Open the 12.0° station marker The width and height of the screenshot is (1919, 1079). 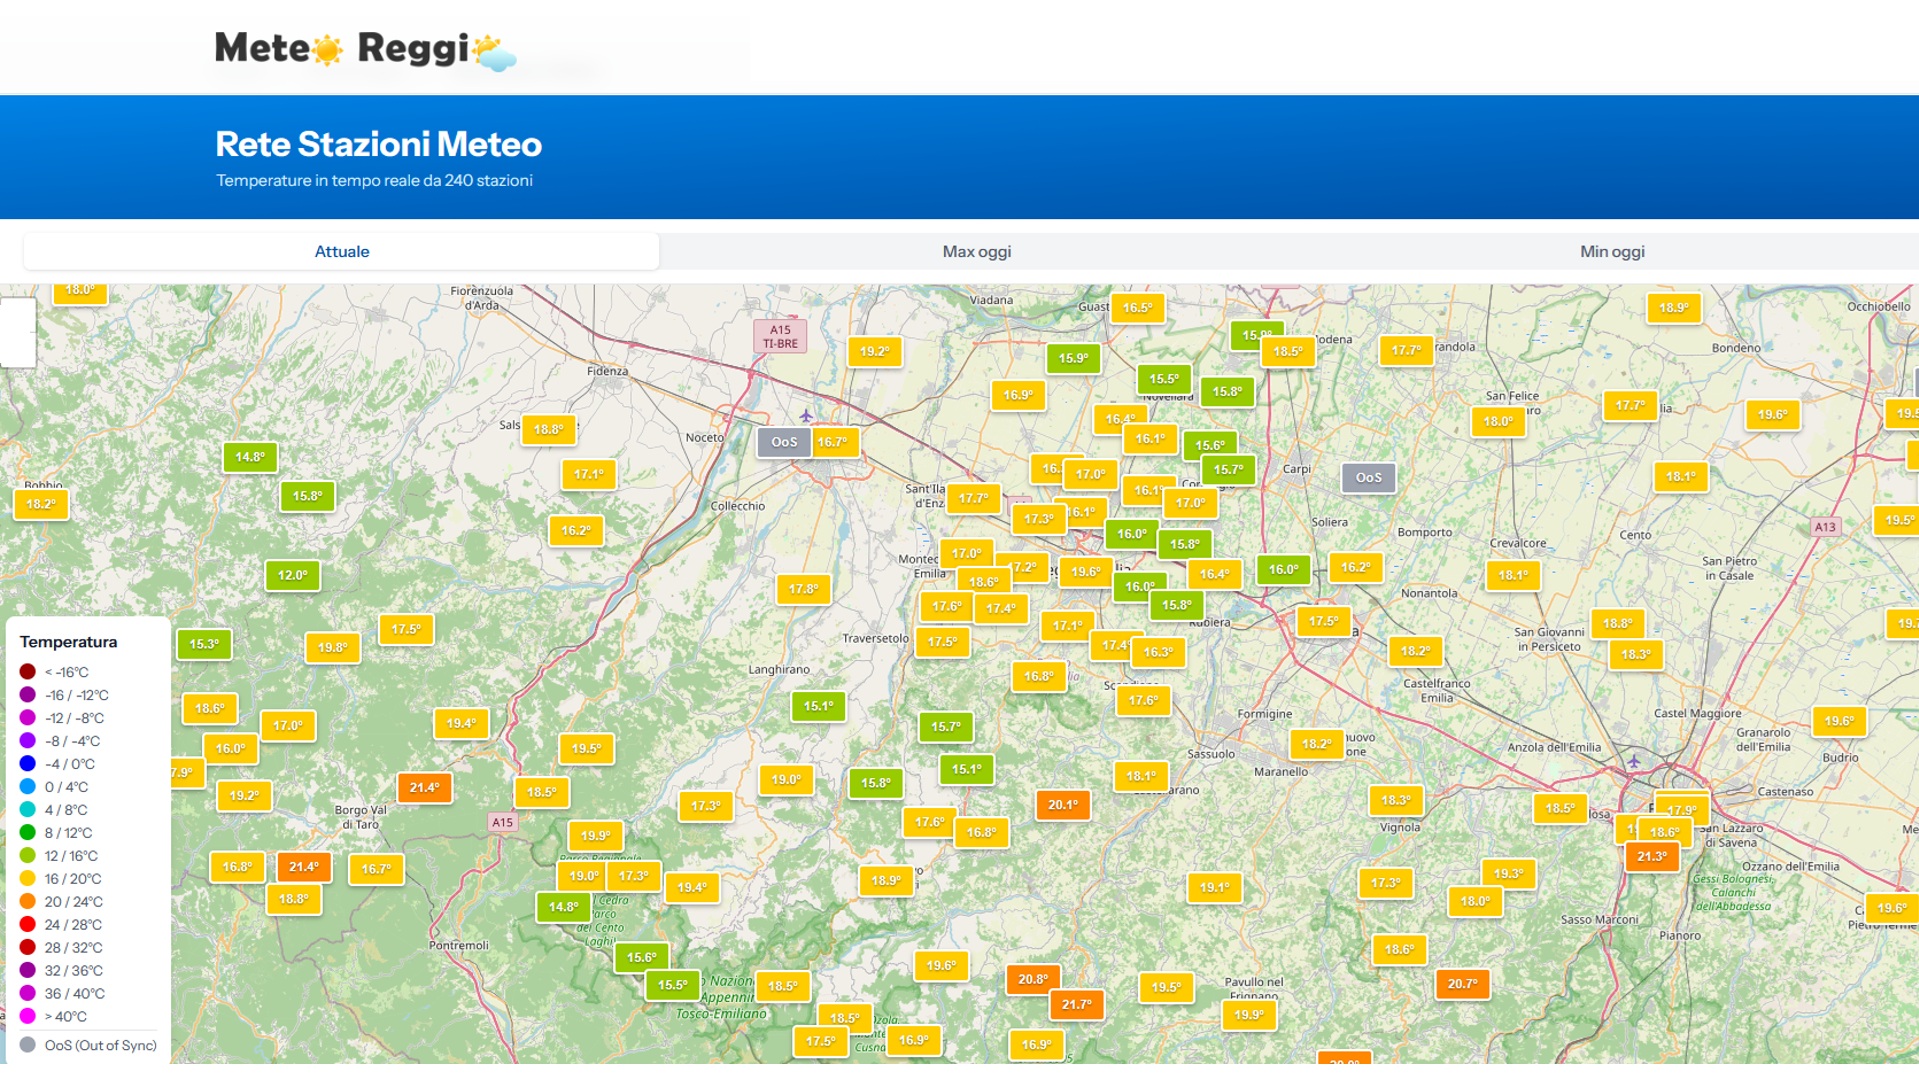tap(292, 576)
